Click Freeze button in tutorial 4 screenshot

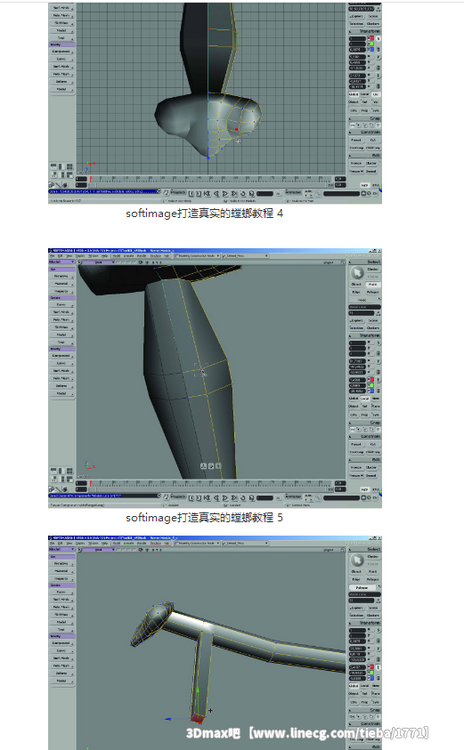point(356,163)
